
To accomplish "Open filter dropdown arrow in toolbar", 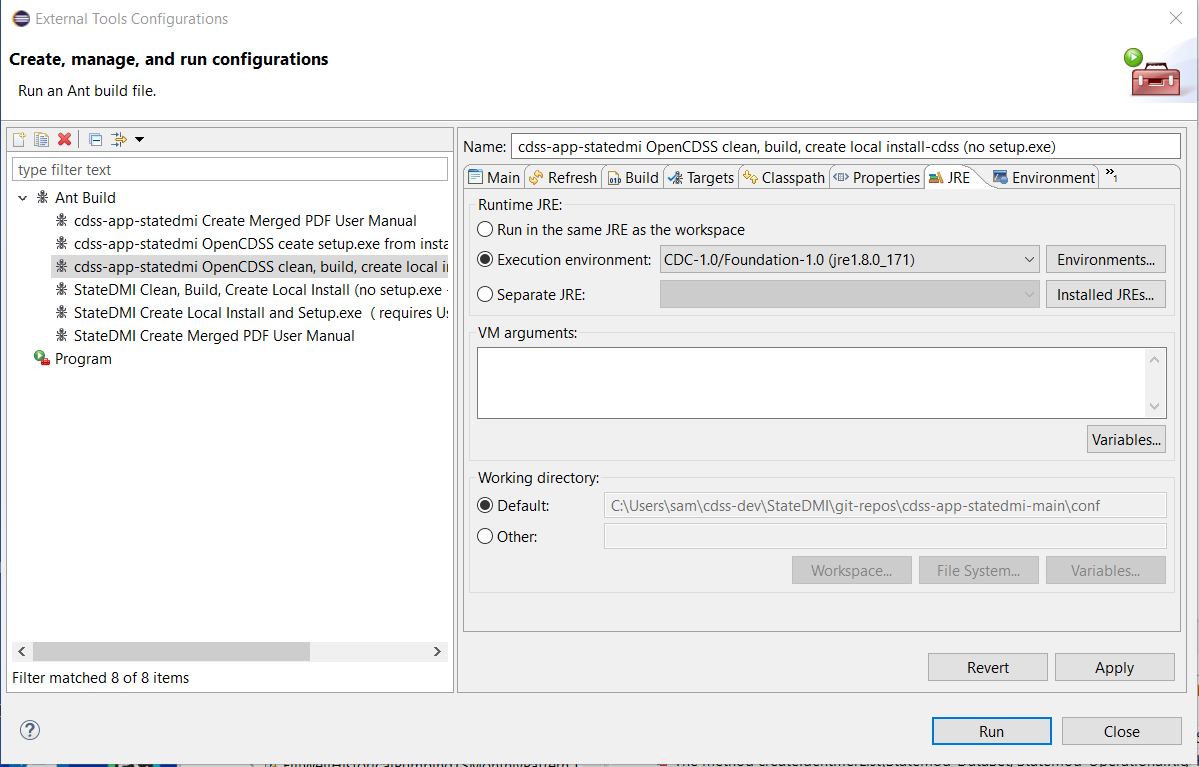I will click(x=139, y=139).
